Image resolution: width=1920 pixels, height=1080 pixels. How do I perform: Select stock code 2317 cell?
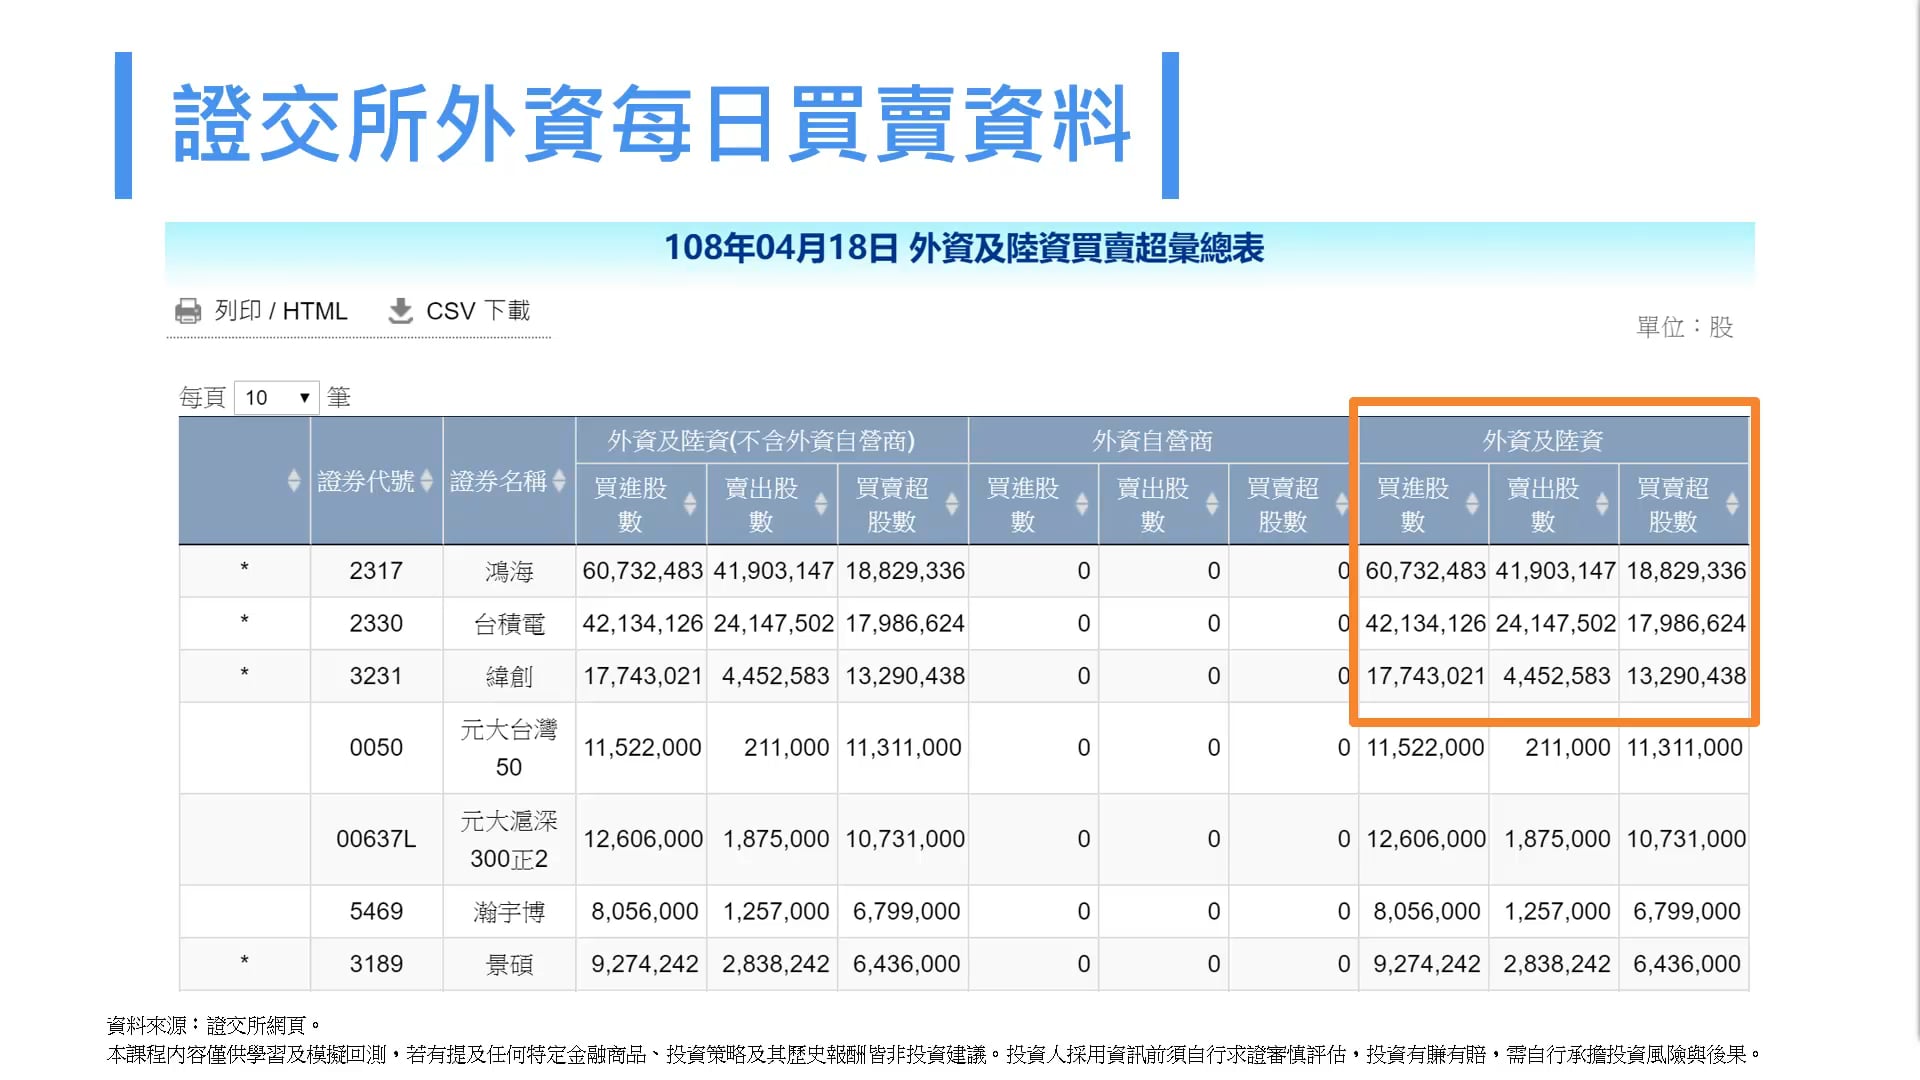coord(376,571)
